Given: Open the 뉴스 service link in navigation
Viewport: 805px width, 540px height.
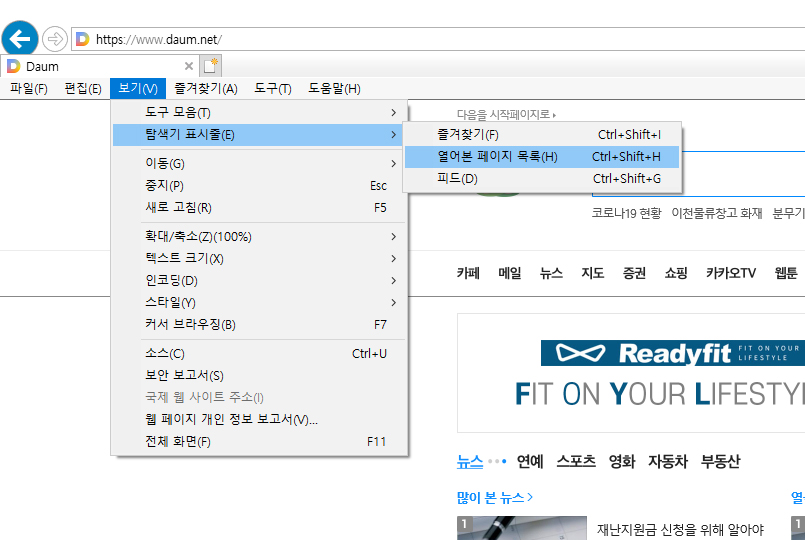Looking at the screenshot, I should point(551,273).
